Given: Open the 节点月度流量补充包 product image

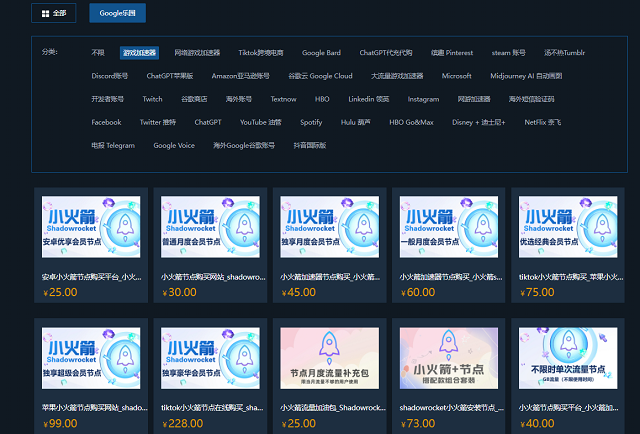Looking at the screenshot, I should pos(329,358).
